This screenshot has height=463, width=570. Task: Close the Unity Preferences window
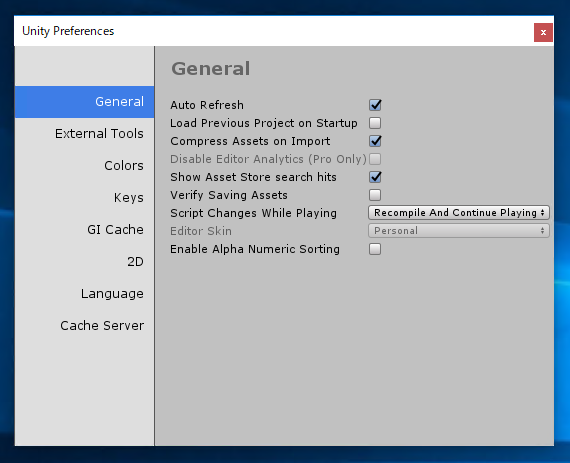tap(543, 32)
